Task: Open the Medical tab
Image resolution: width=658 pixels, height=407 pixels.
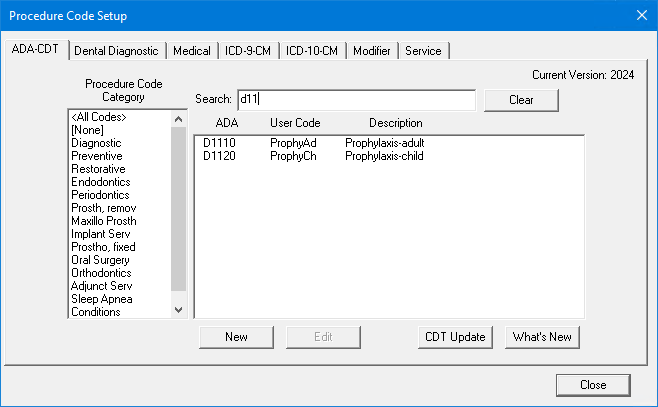Action: [x=191, y=51]
